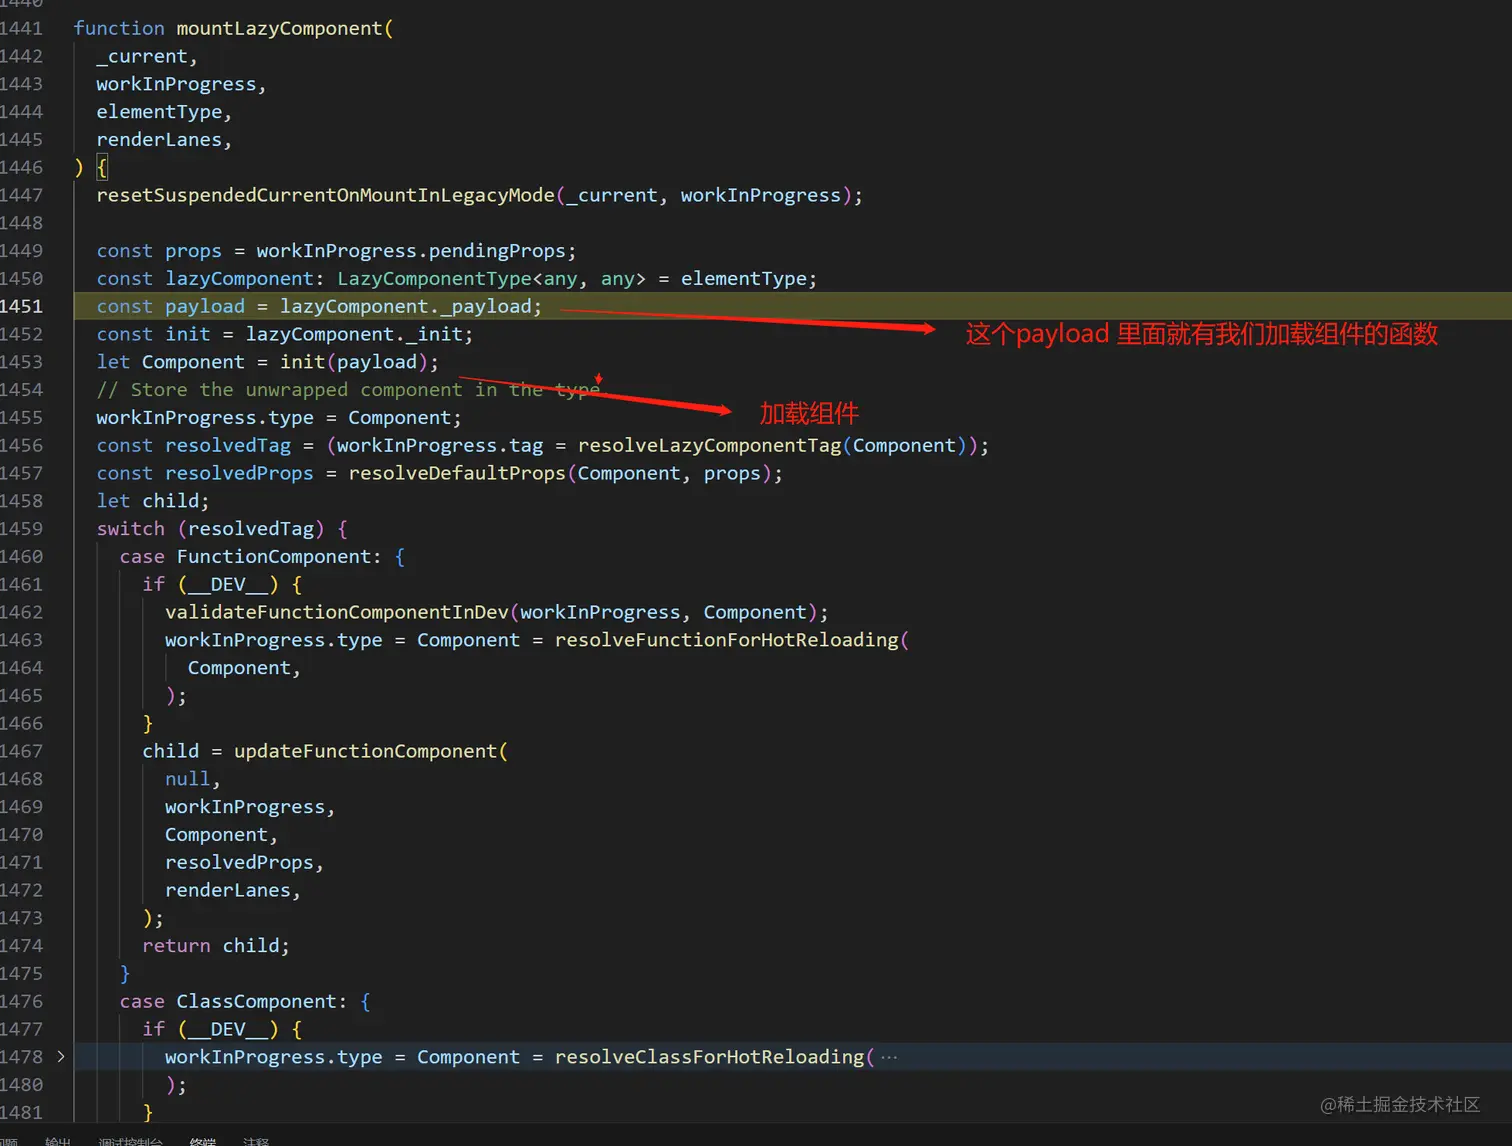Click the 'return child;' statement
The width and height of the screenshot is (1512, 1146).
coord(216,946)
